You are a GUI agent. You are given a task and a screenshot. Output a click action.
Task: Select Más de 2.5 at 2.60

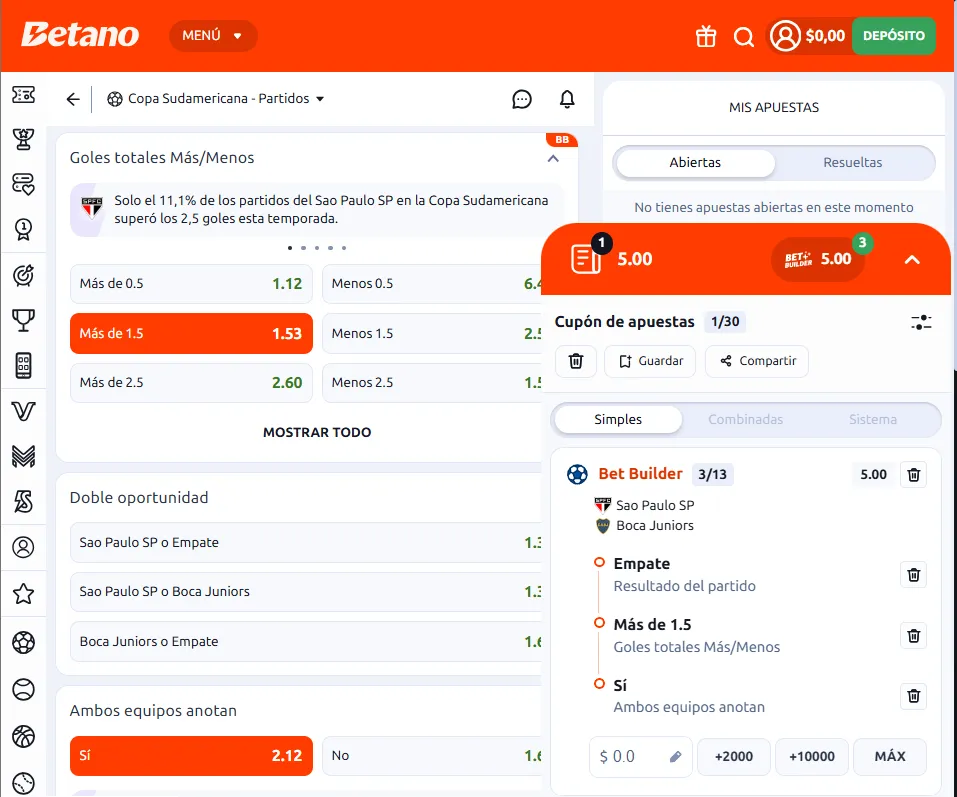191,383
